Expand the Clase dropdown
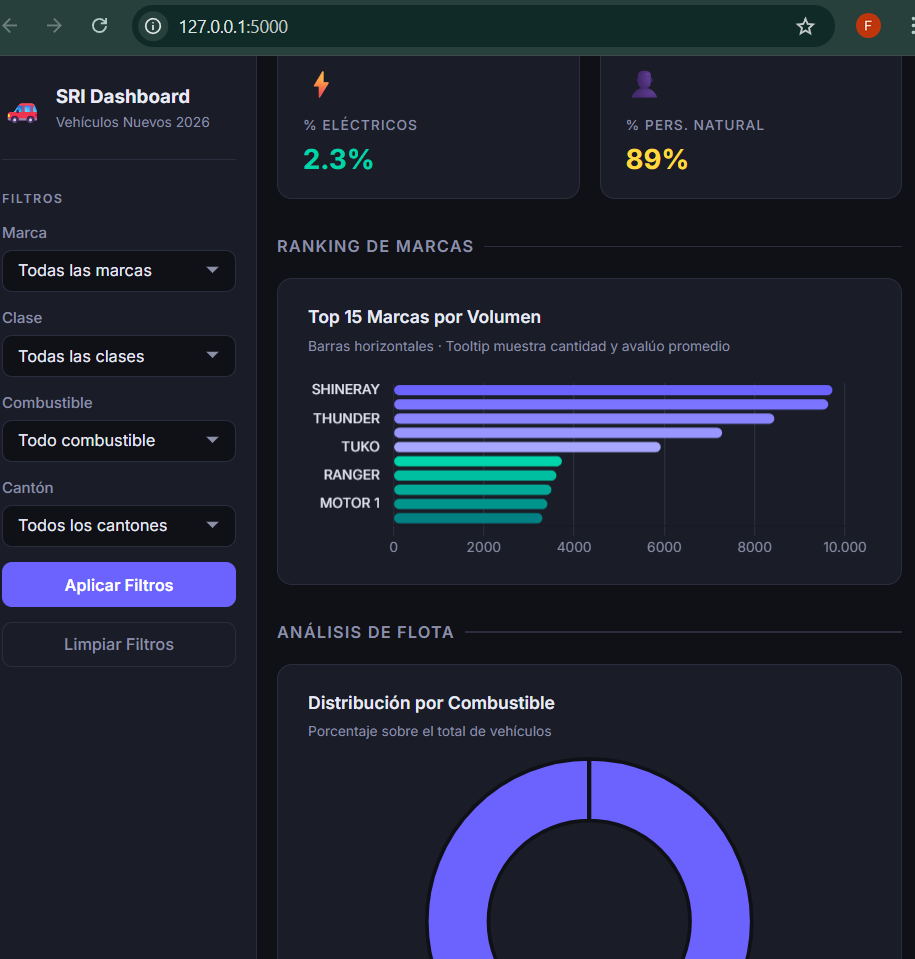The height and width of the screenshot is (959, 915). 119,356
